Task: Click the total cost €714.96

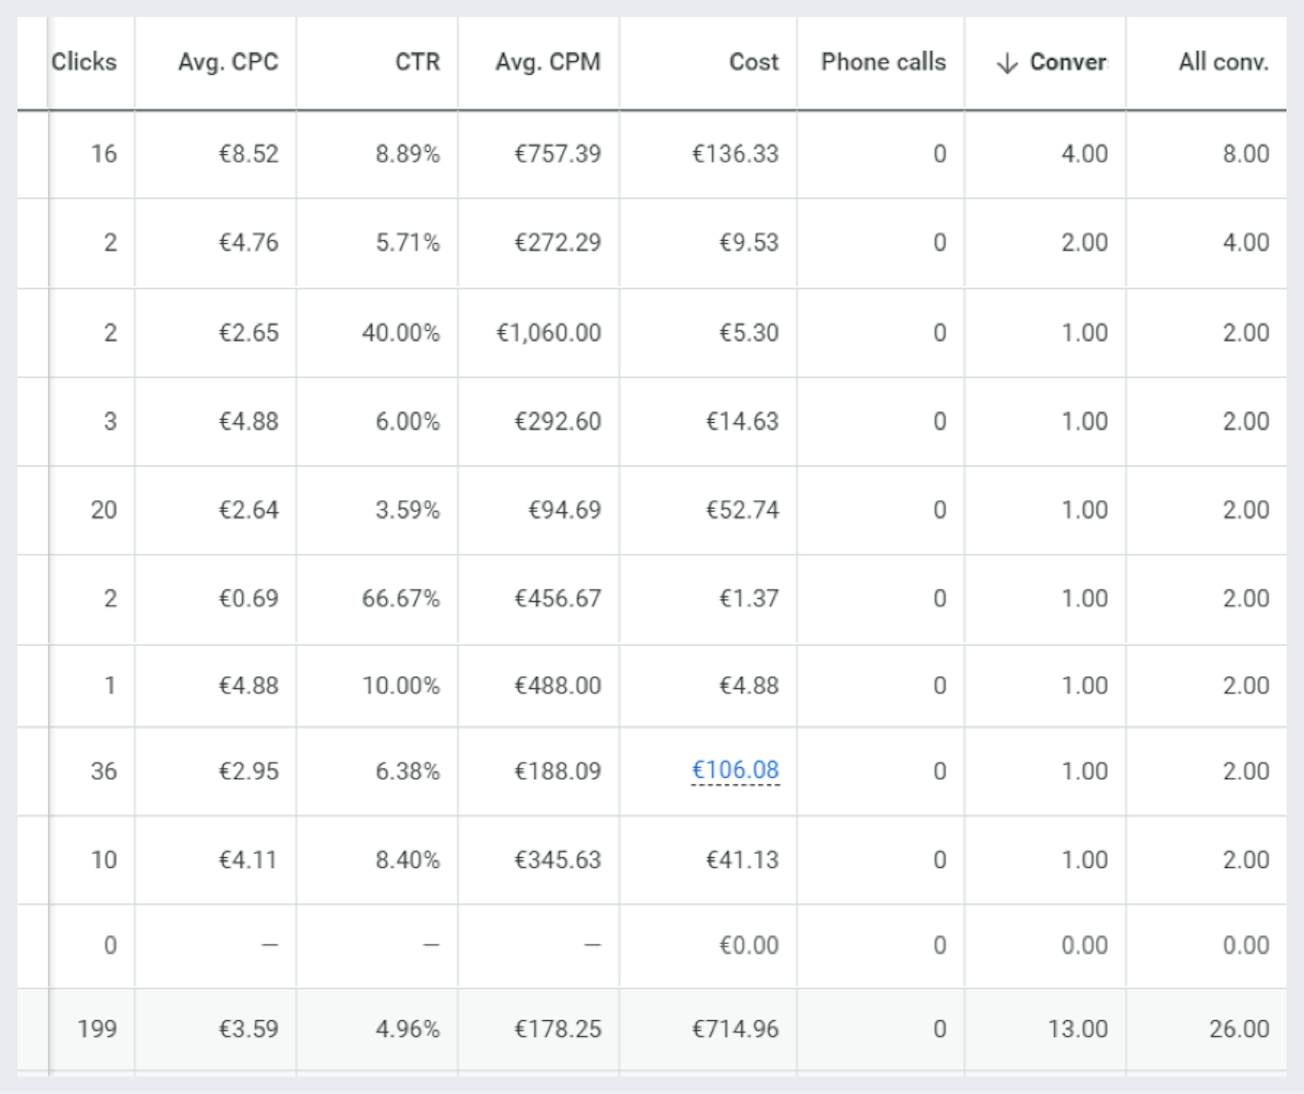Action: (735, 1029)
